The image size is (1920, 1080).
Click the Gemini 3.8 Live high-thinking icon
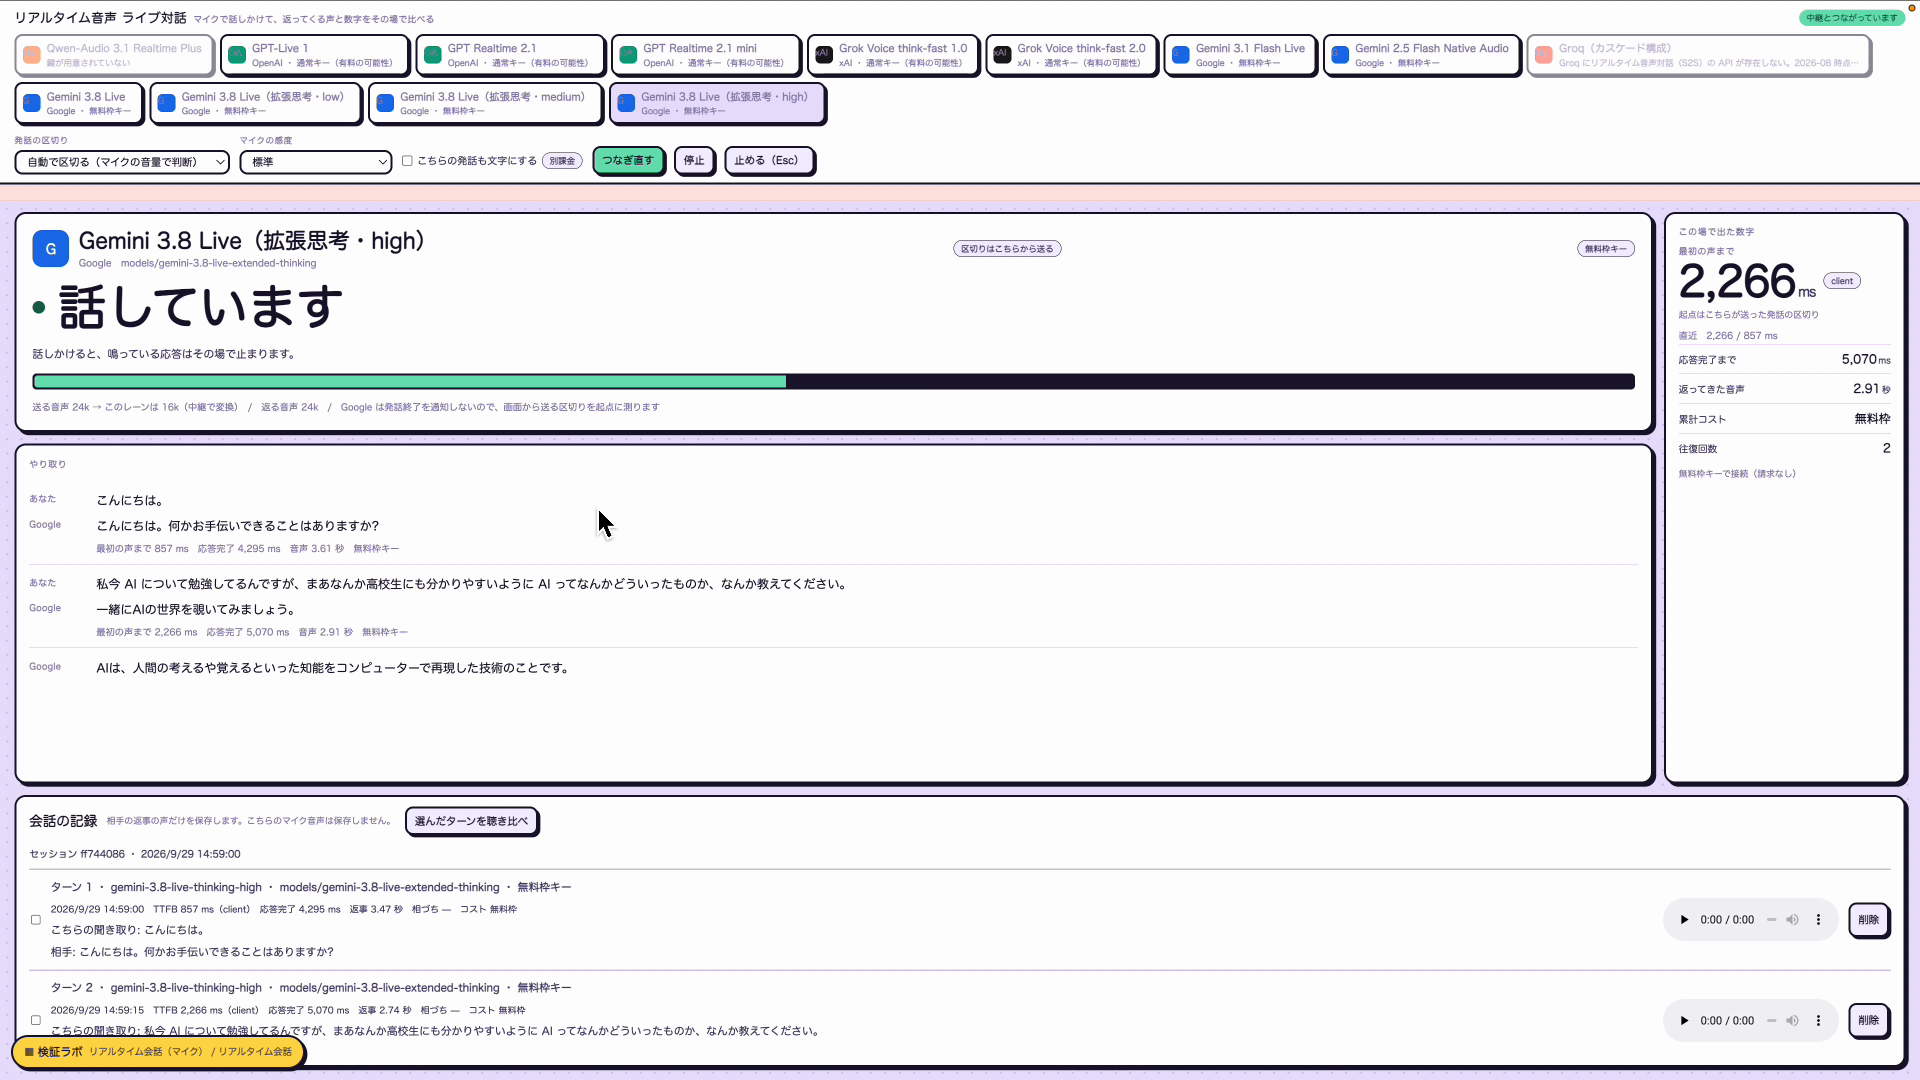[x=626, y=103]
